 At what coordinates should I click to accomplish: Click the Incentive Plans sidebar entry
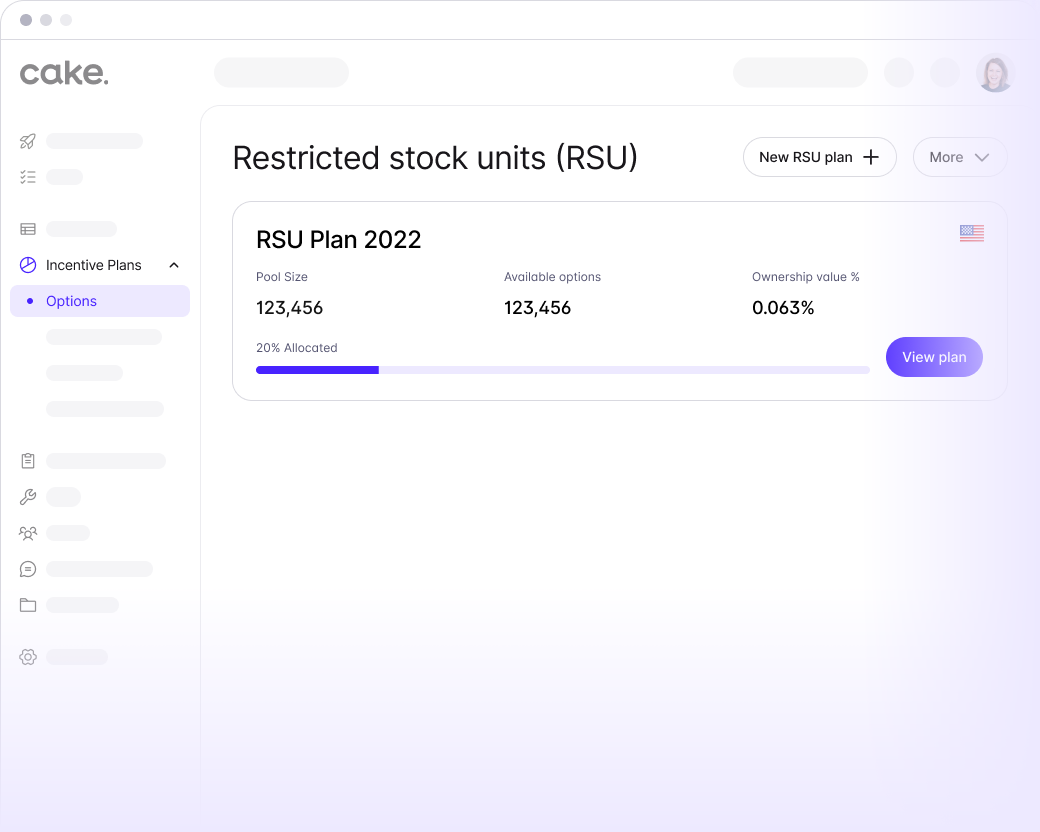pyautogui.click(x=94, y=265)
